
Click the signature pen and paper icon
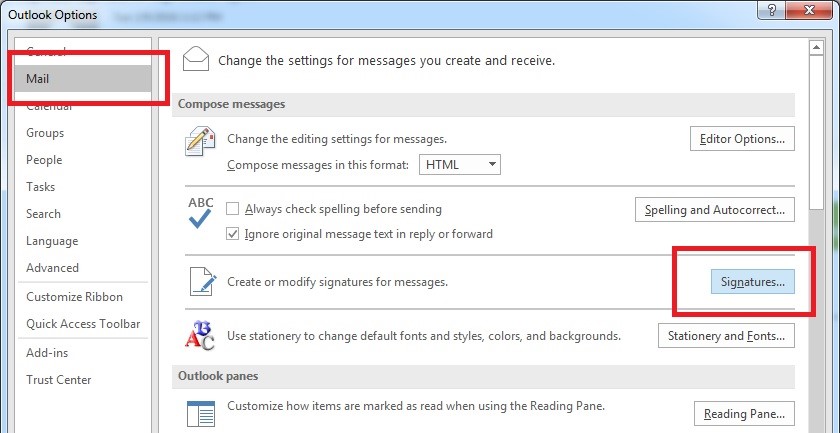click(x=203, y=282)
